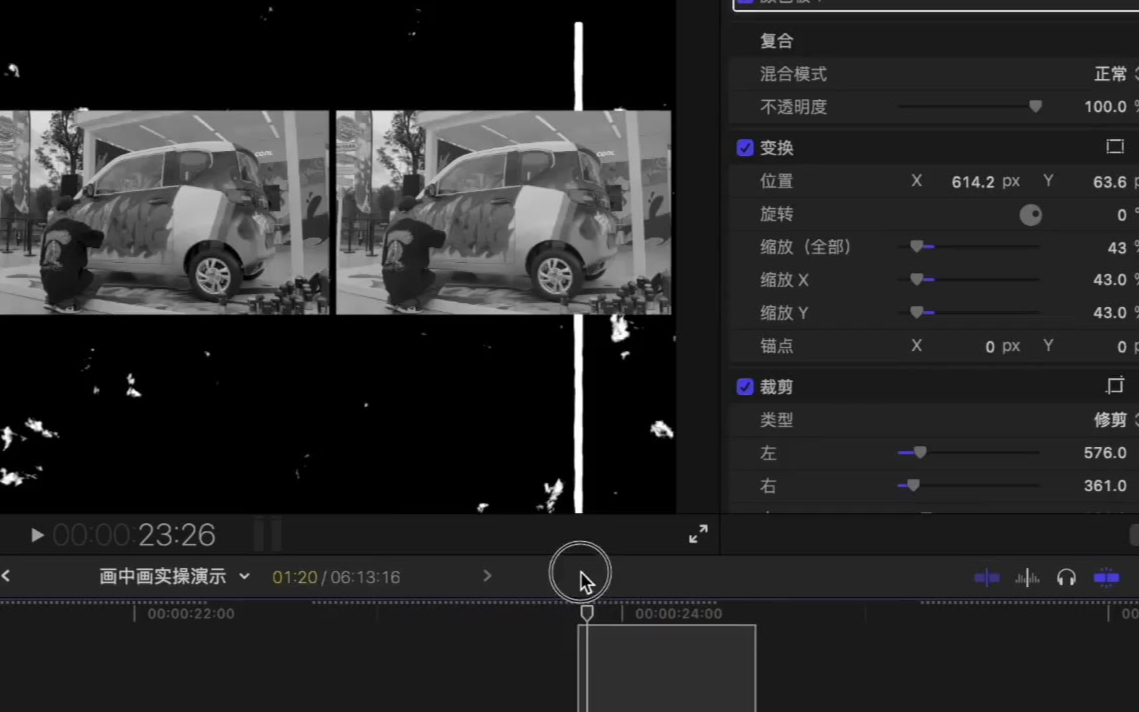Uncheck the 变换 (Transform) checkbox
Image resolution: width=1139 pixels, height=712 pixels.
click(745, 148)
